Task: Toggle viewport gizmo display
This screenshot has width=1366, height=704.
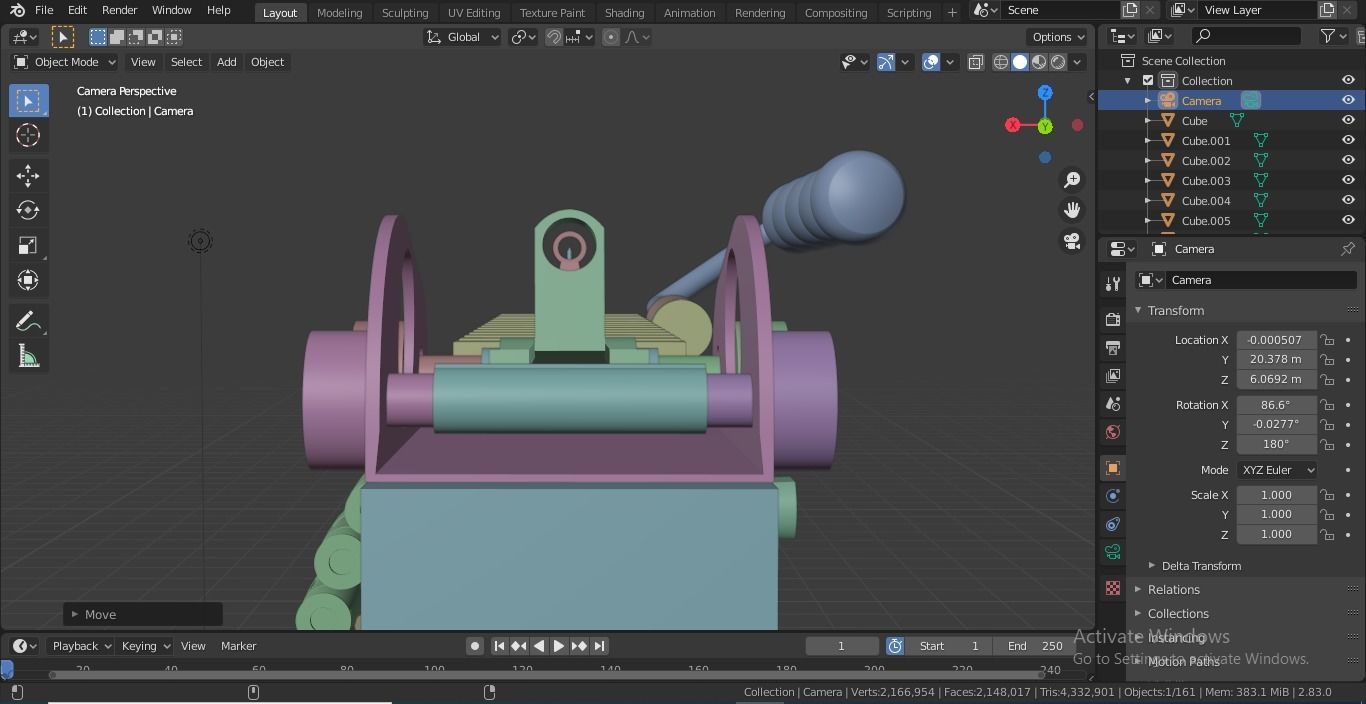Action: tap(886, 62)
